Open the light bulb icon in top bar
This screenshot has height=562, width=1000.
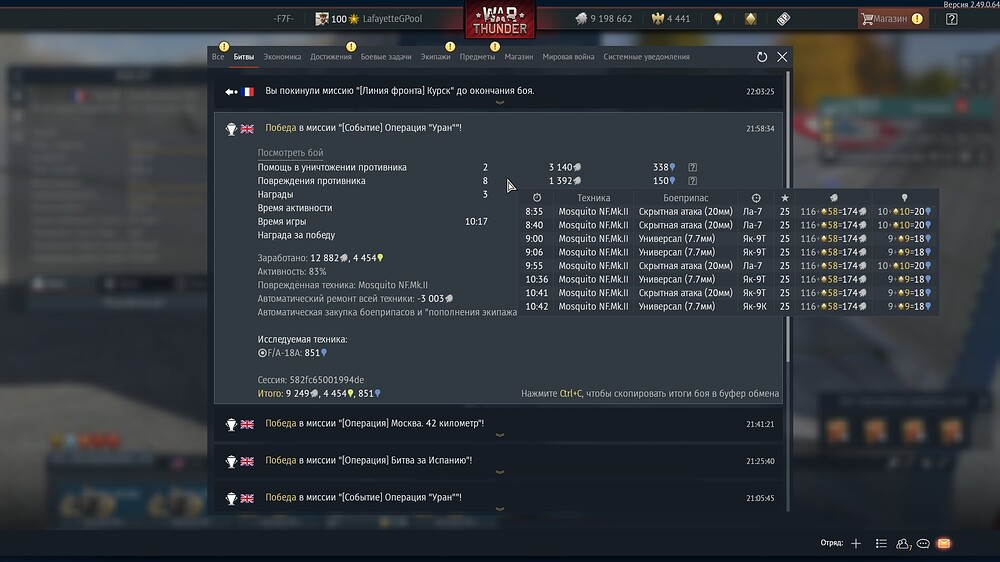[718, 18]
